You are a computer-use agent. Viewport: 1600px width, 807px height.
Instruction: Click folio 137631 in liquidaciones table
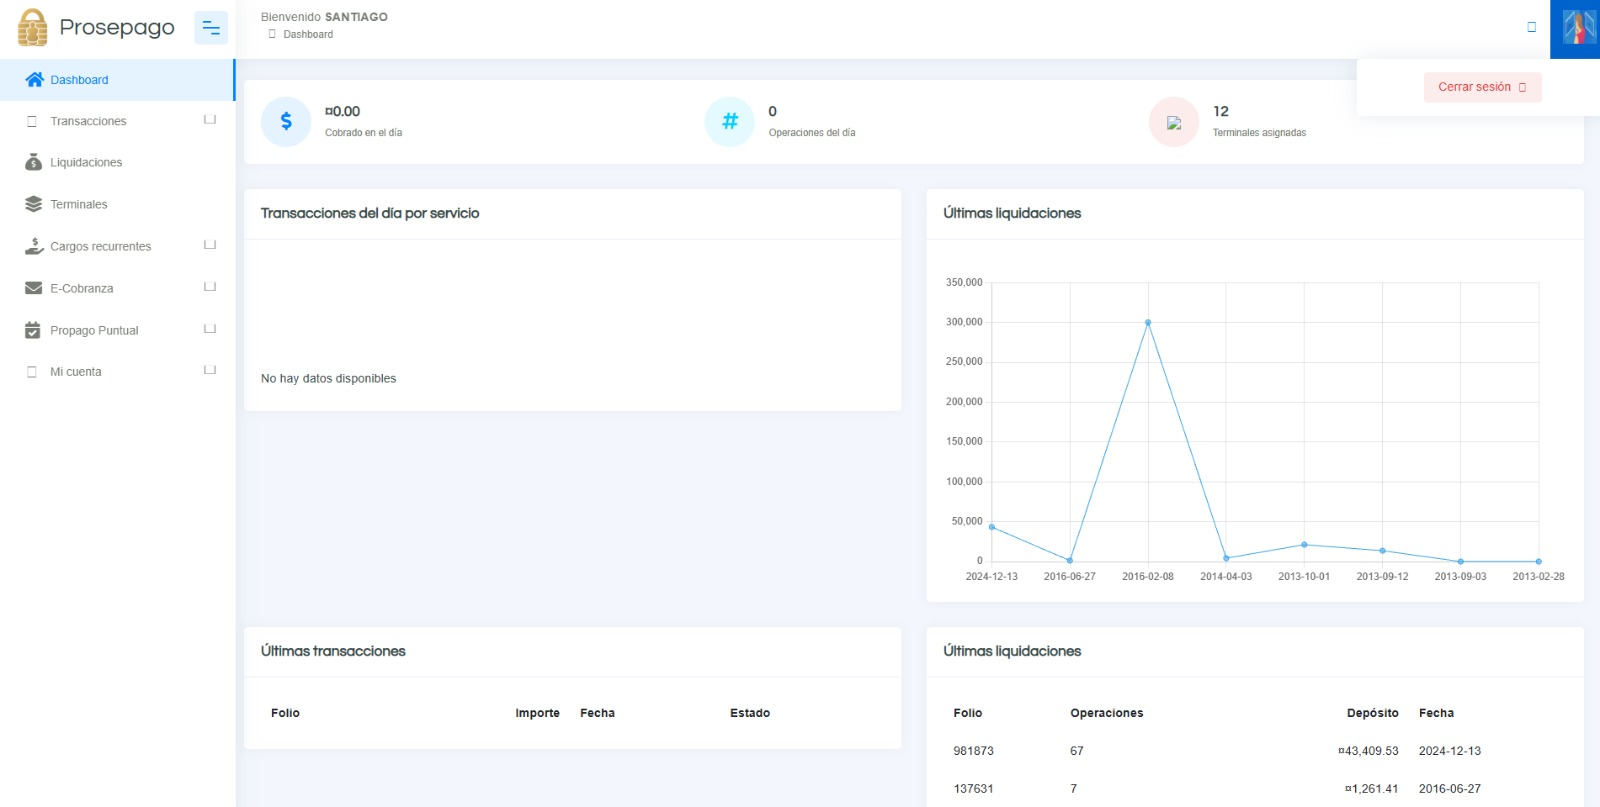[x=973, y=789]
